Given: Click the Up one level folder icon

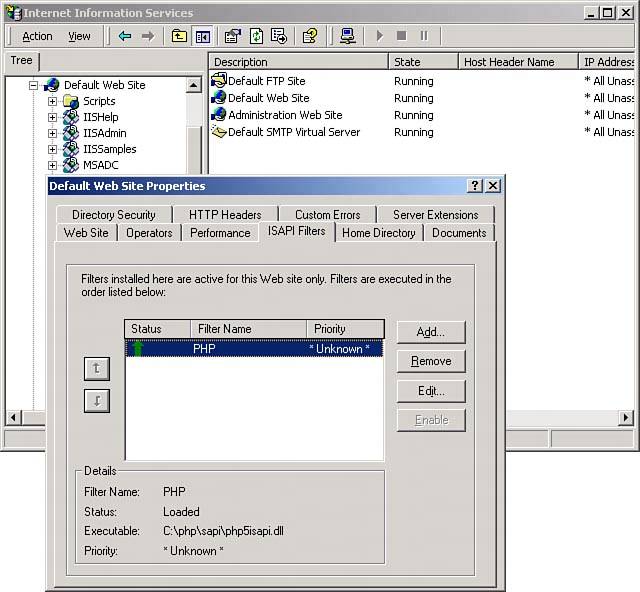Looking at the screenshot, I should [x=179, y=36].
